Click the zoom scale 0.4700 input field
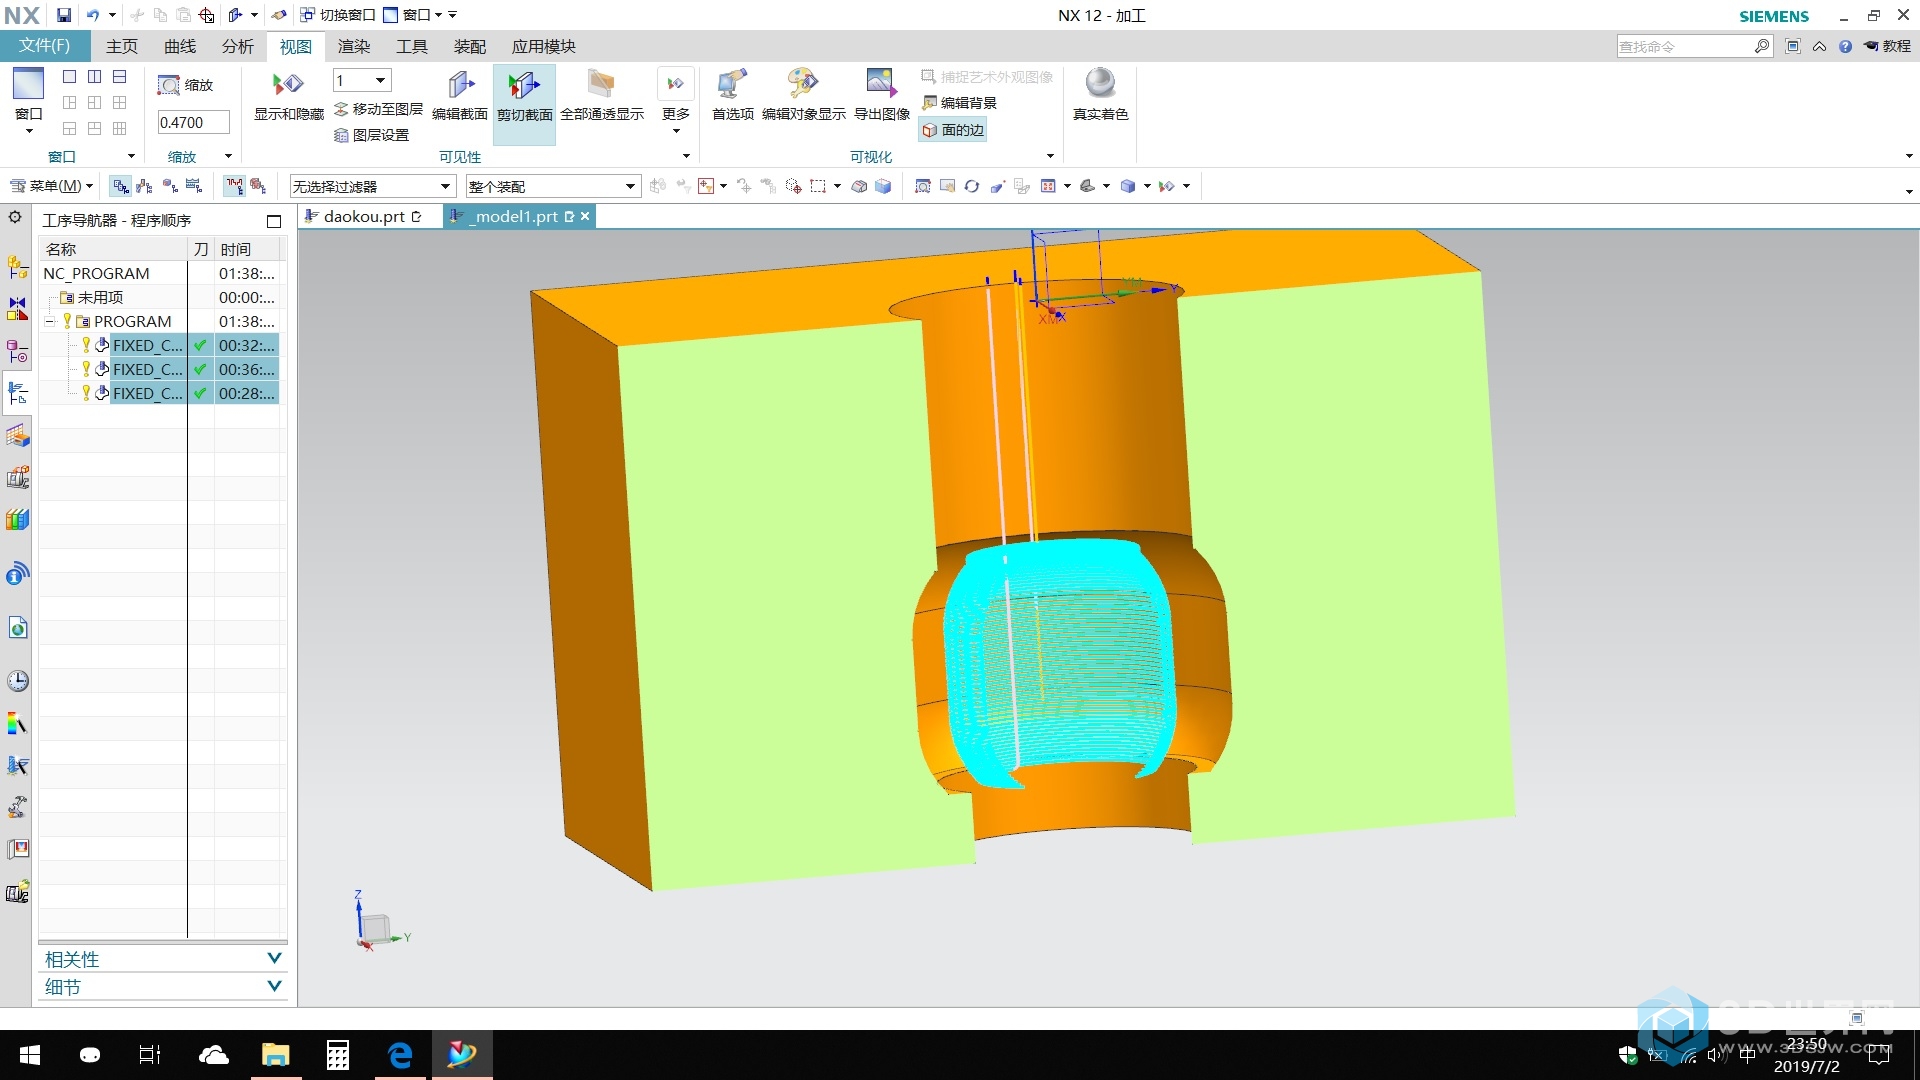The height and width of the screenshot is (1080, 1920). 193,122
